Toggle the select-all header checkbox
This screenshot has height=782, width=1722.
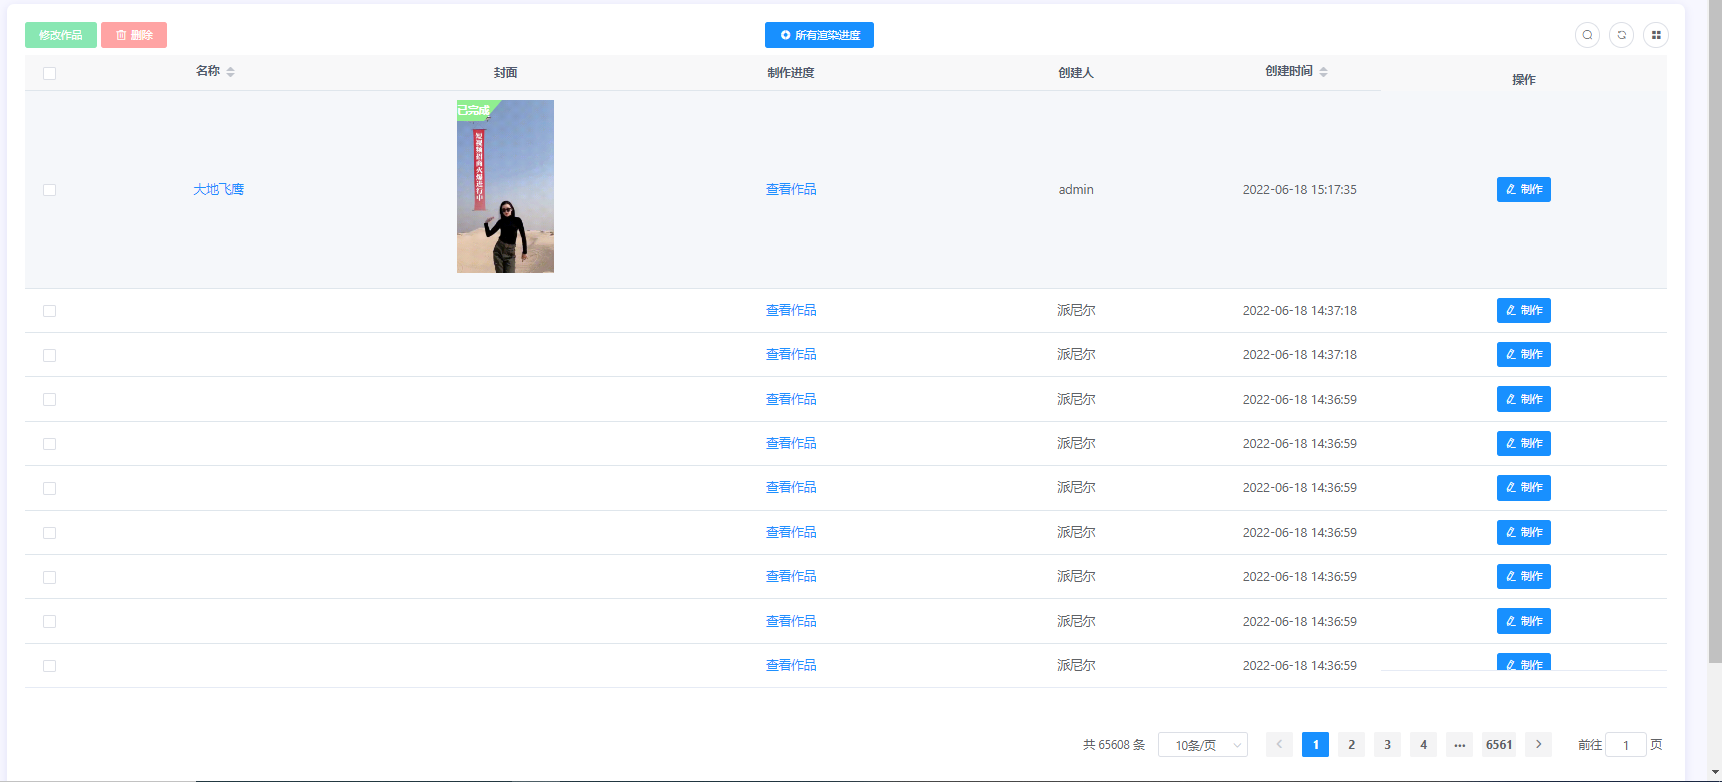pos(49,73)
